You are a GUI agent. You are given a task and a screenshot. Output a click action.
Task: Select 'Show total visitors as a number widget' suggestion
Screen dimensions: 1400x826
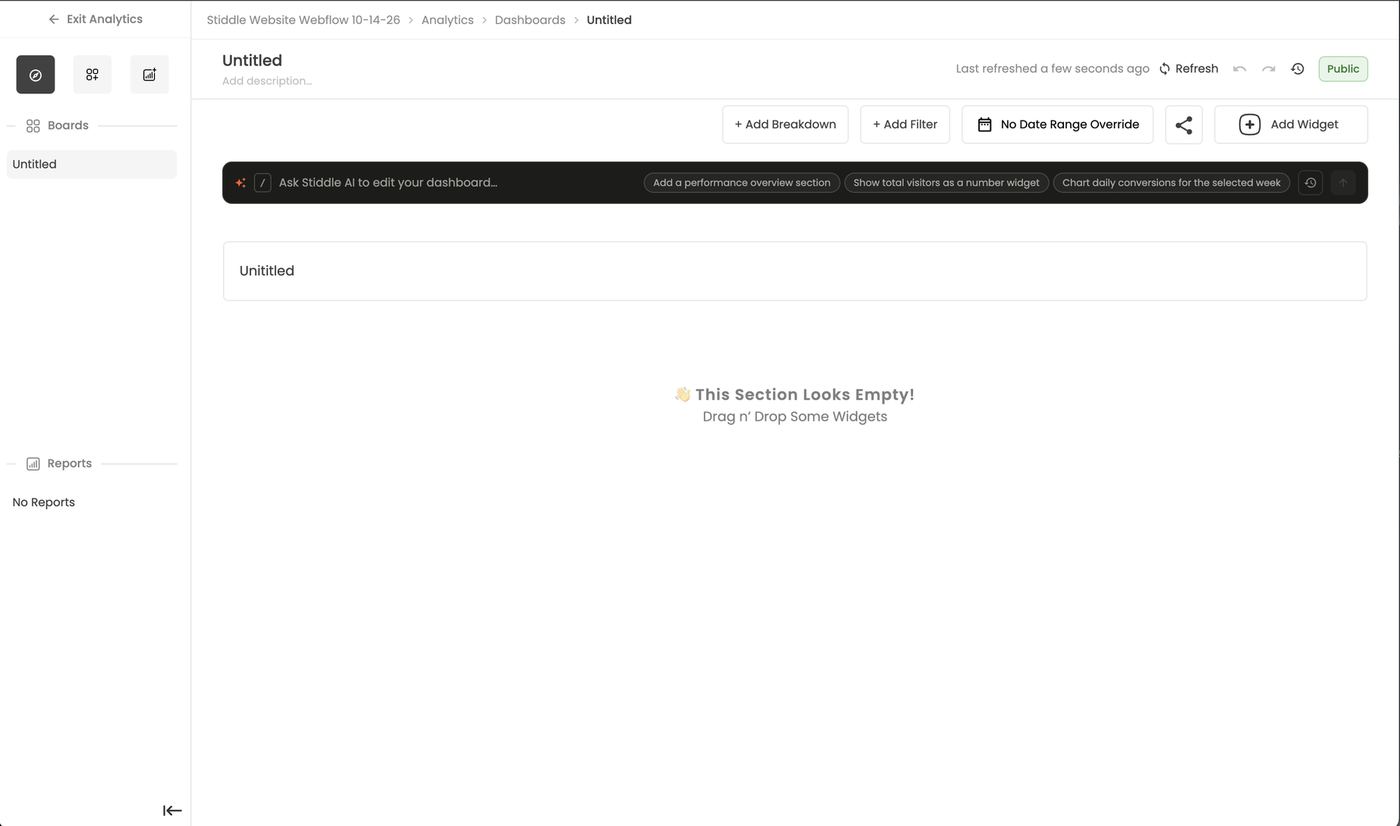[x=946, y=183]
